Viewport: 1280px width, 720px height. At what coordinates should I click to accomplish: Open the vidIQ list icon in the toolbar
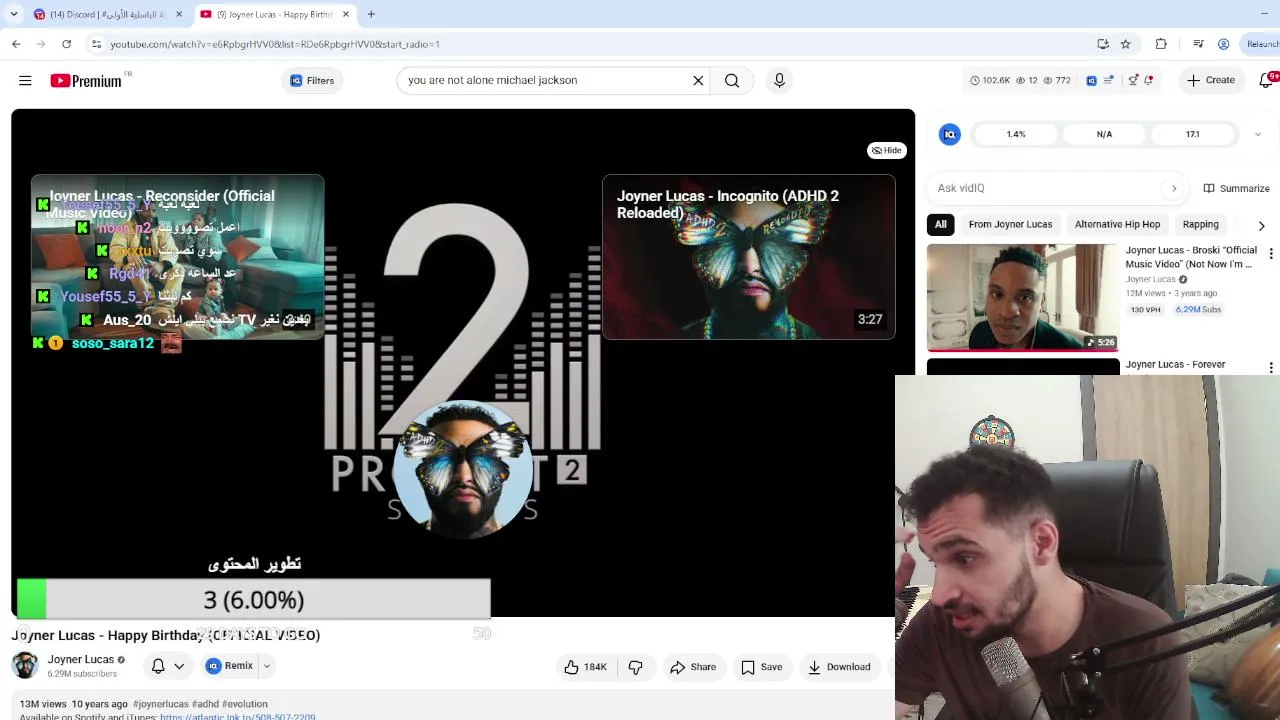point(1109,80)
